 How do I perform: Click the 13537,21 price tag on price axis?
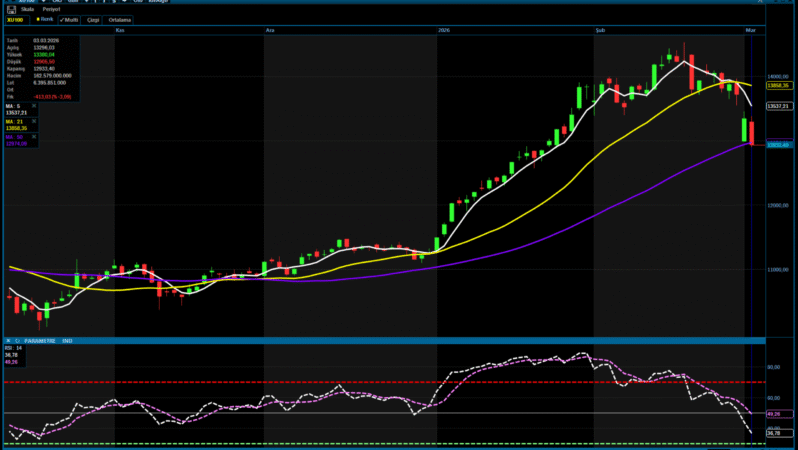(x=779, y=106)
